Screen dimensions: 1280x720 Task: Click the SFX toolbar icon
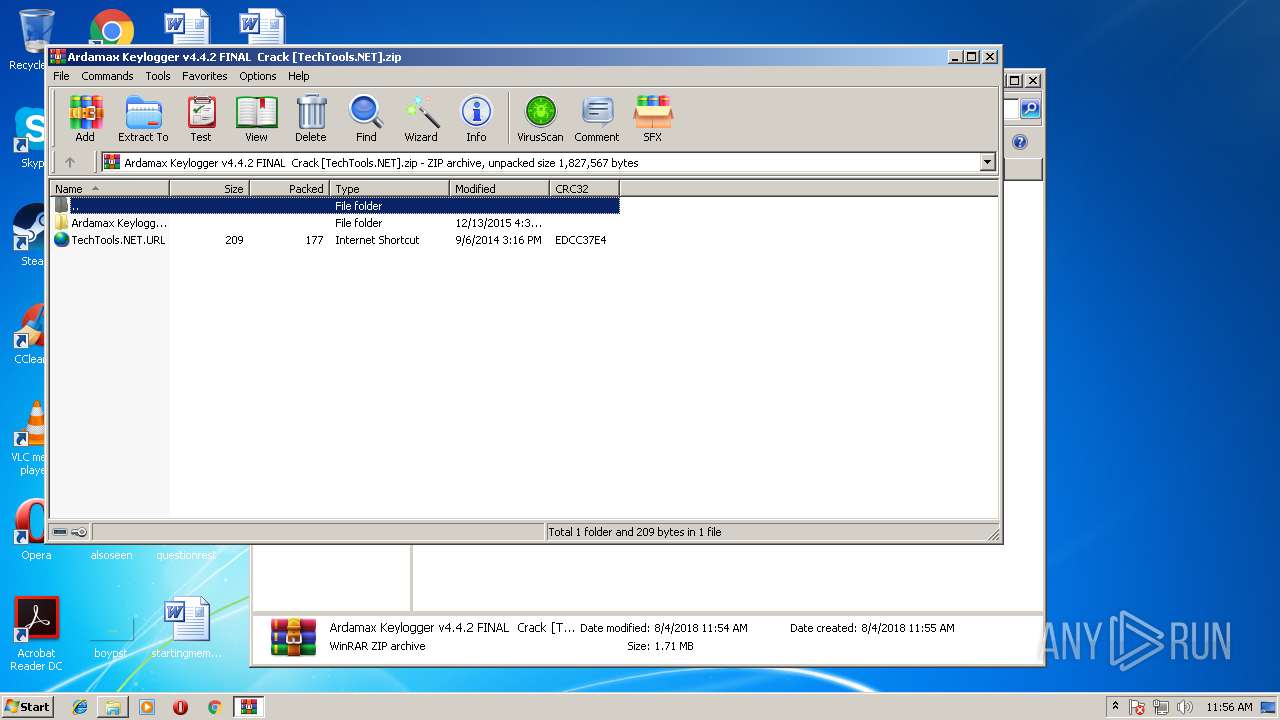pos(652,119)
